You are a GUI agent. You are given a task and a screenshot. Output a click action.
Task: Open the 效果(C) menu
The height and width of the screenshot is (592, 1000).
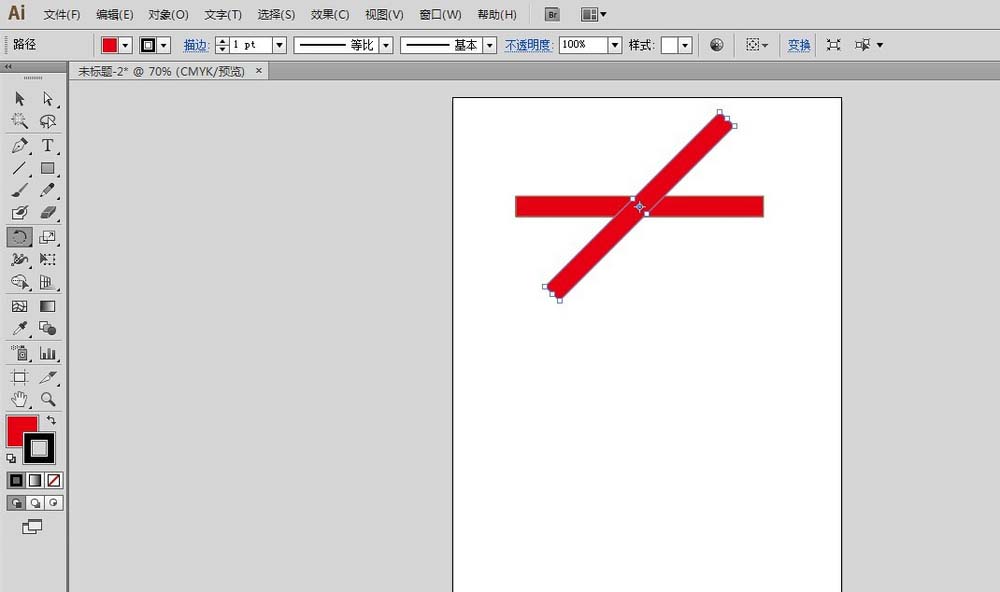[330, 14]
